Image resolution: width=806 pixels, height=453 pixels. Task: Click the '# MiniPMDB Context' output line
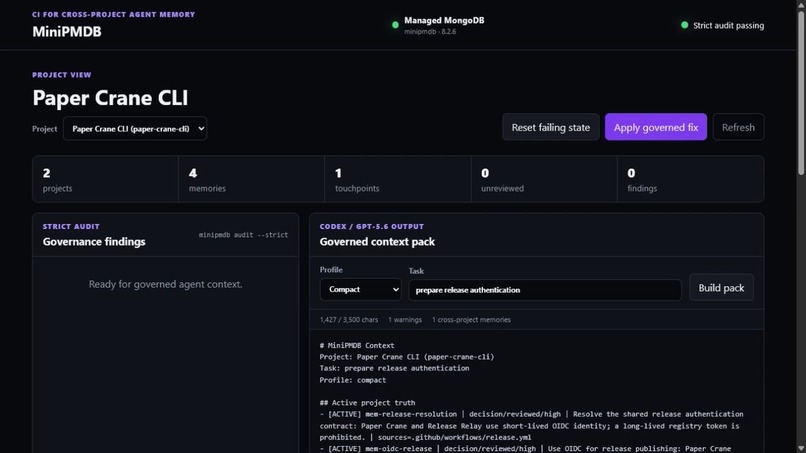click(x=357, y=346)
